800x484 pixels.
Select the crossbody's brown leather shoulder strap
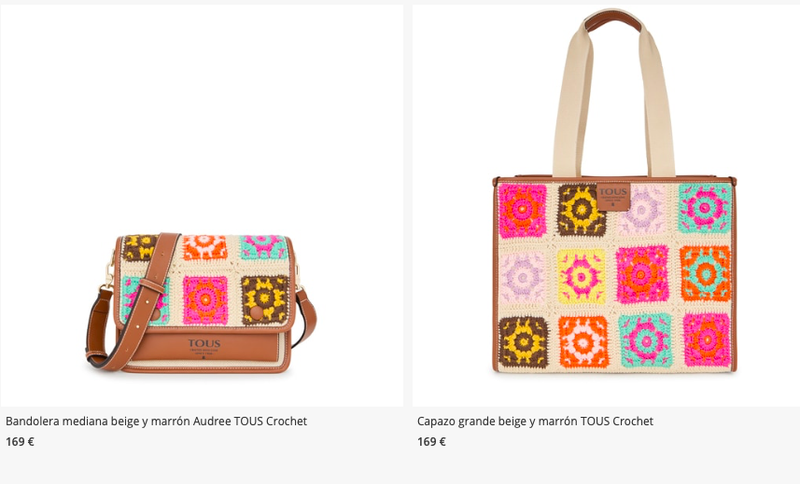(x=134, y=303)
